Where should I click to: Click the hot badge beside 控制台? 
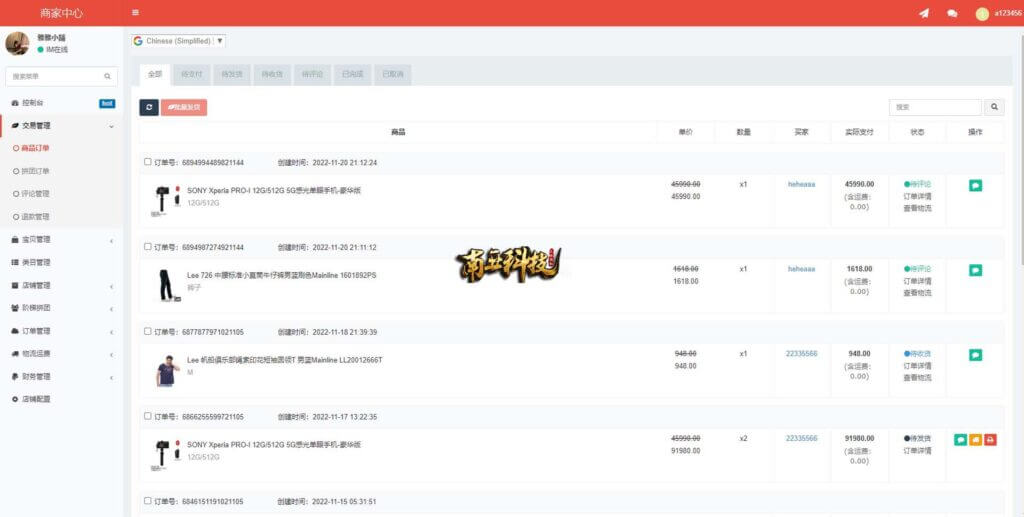tap(107, 103)
